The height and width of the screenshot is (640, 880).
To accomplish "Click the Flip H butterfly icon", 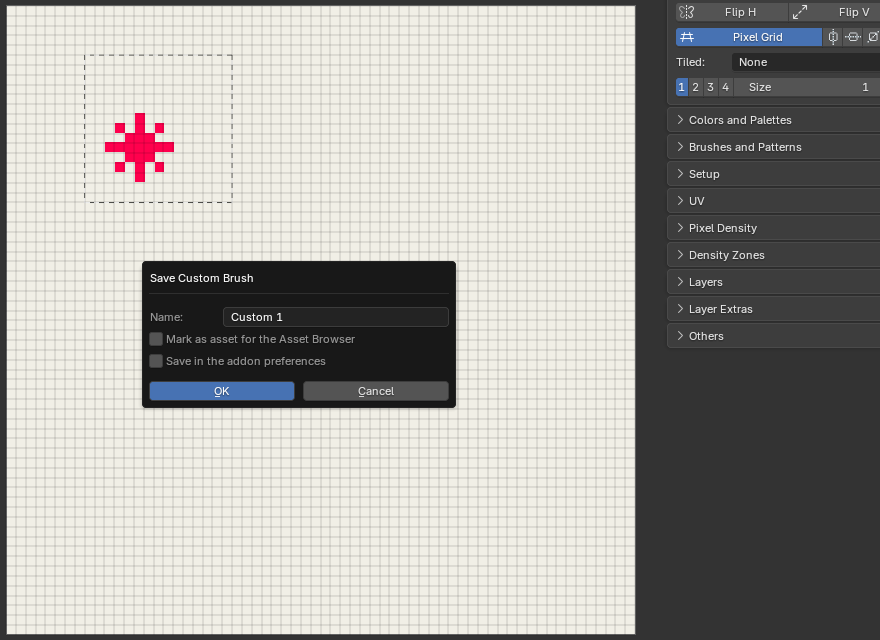I will 686,12.
